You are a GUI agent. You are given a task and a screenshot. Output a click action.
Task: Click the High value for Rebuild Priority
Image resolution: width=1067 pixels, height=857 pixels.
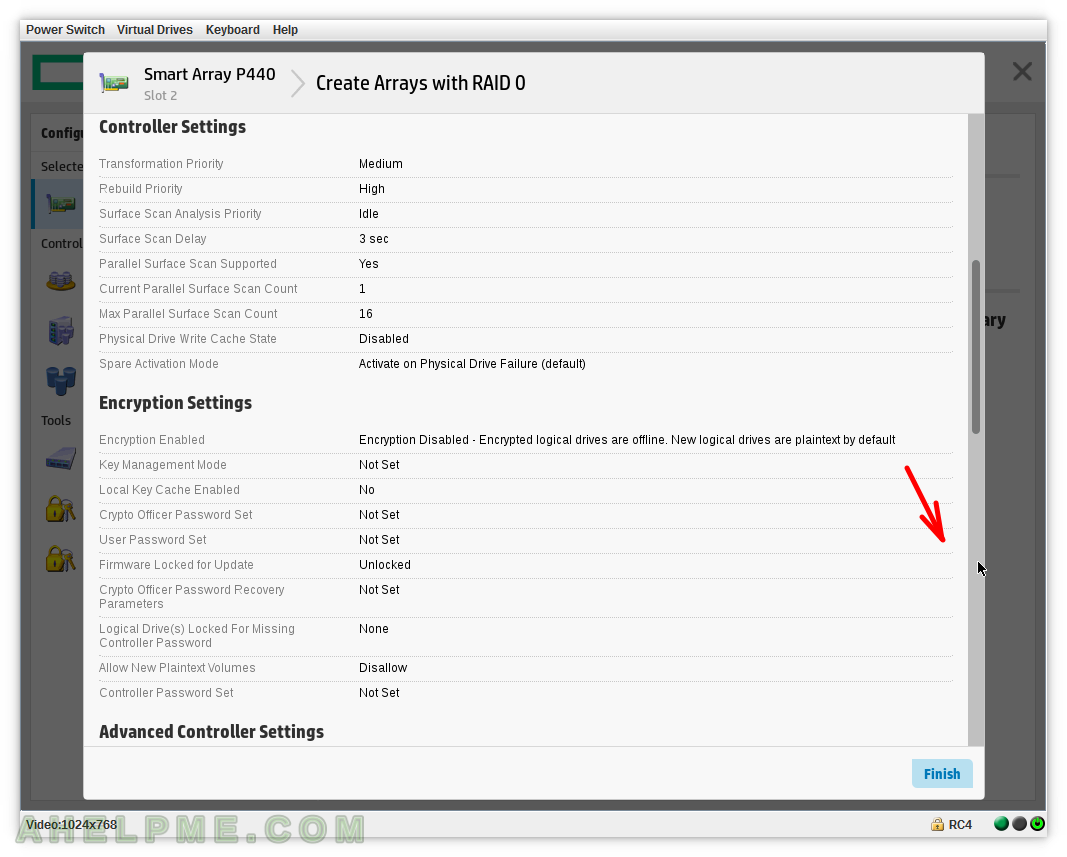tap(372, 189)
